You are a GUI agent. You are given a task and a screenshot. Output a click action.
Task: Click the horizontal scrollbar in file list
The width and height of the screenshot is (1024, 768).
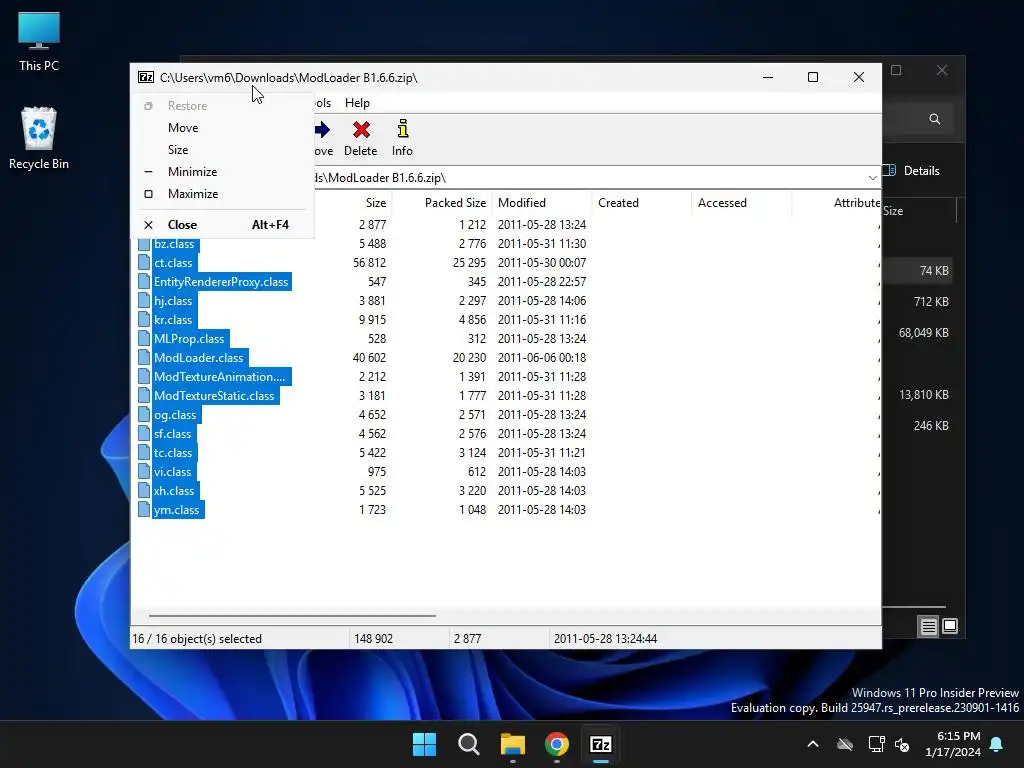(292, 615)
